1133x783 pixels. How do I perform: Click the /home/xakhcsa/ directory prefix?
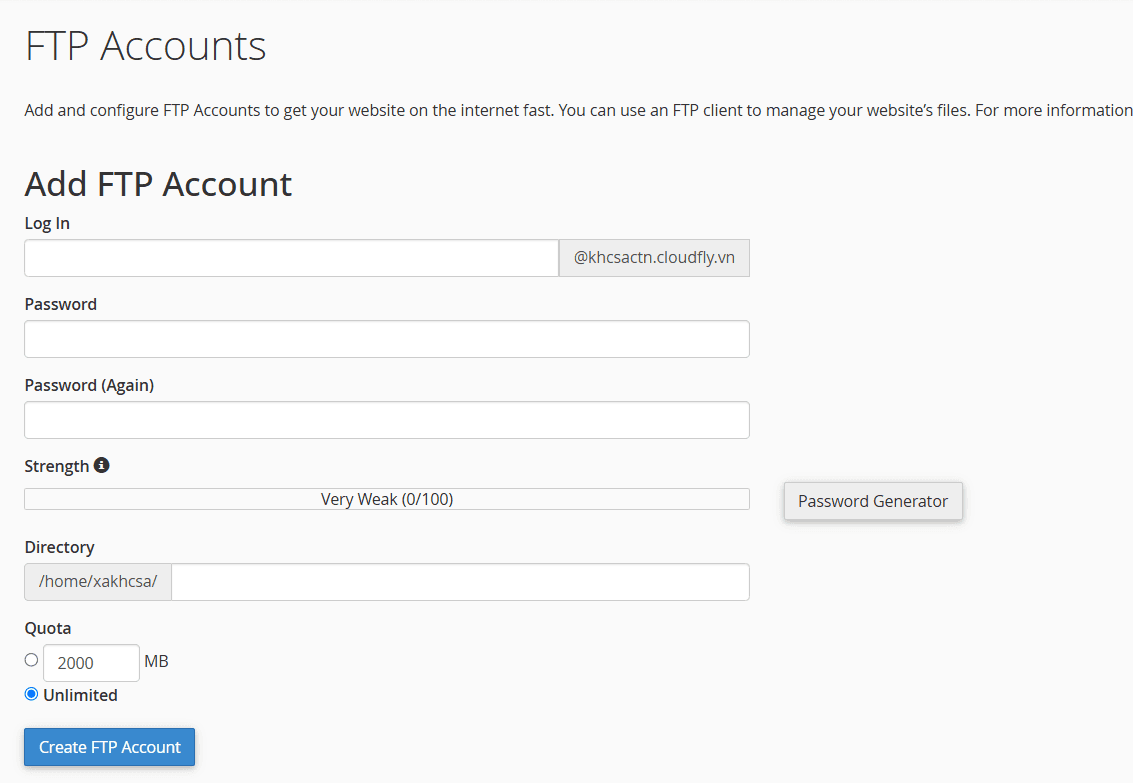pyautogui.click(x=98, y=582)
